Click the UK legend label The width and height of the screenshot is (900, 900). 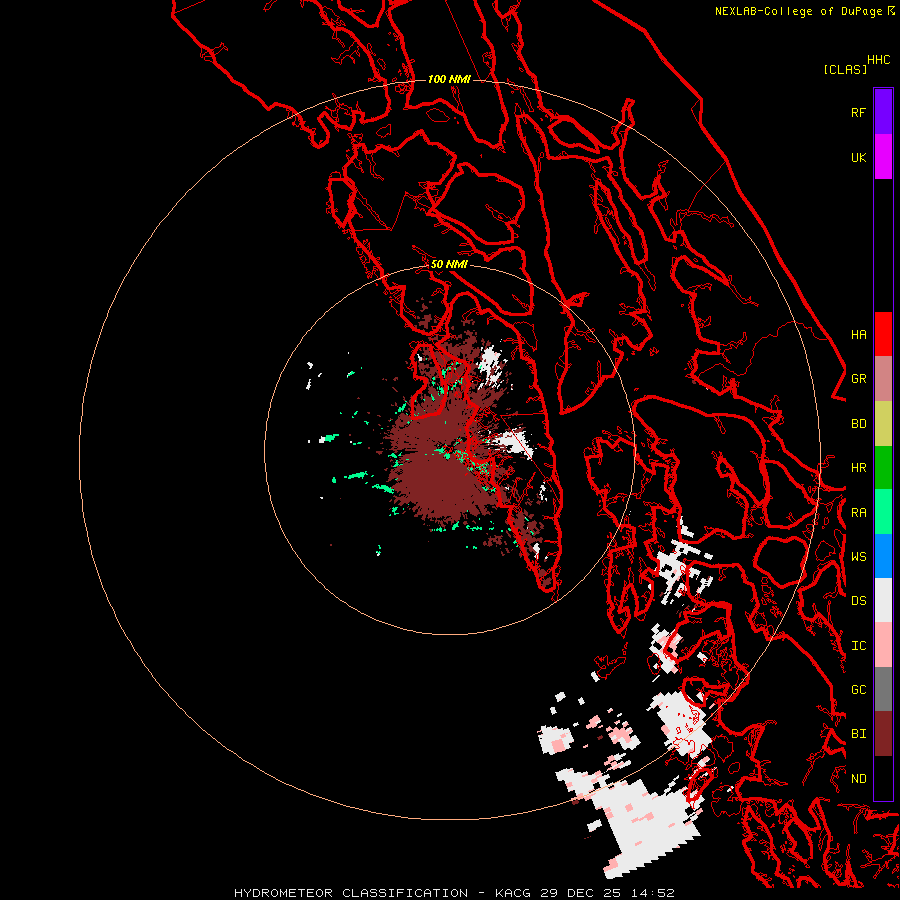click(x=858, y=157)
